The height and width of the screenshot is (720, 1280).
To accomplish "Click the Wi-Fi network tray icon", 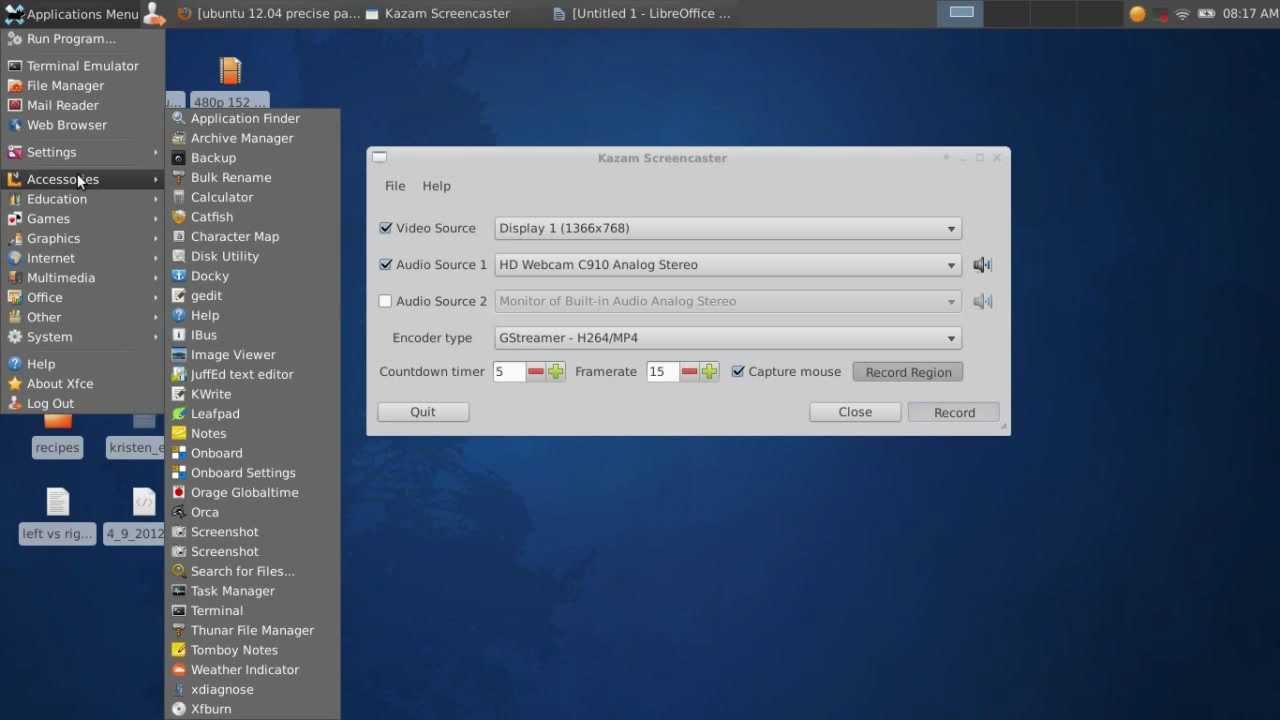I will point(1183,14).
